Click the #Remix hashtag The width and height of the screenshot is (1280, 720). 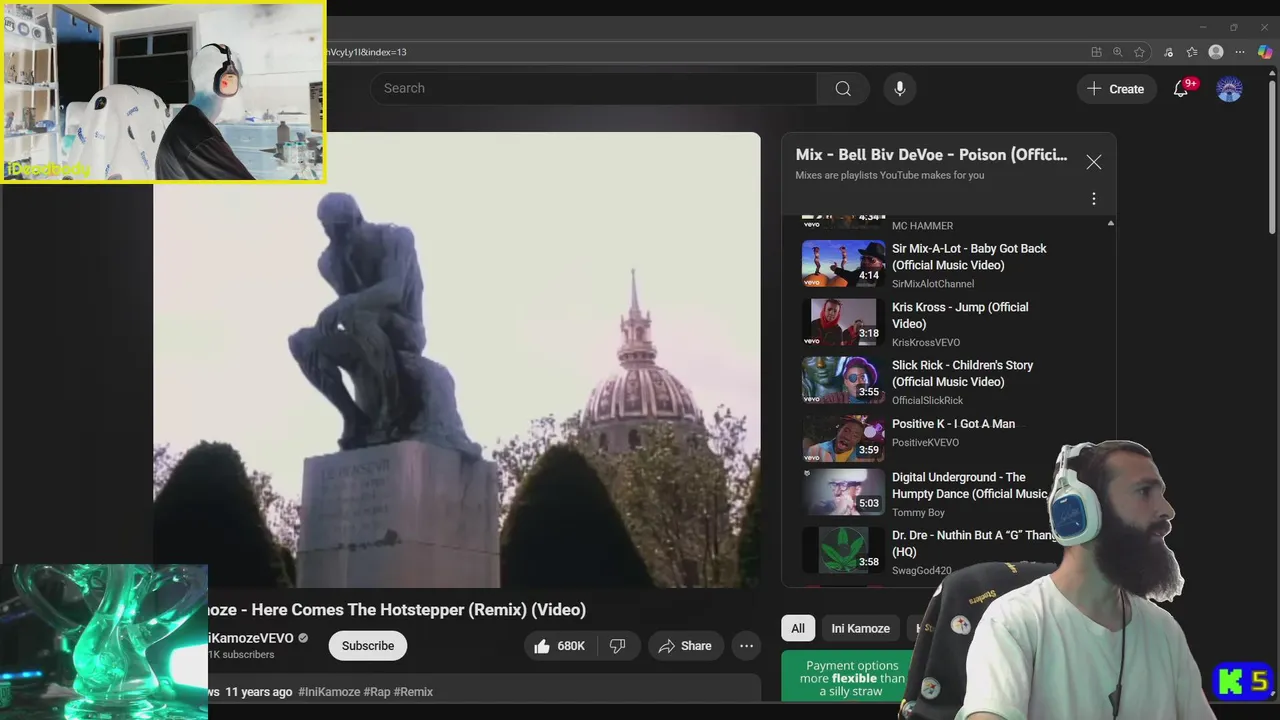click(x=413, y=692)
